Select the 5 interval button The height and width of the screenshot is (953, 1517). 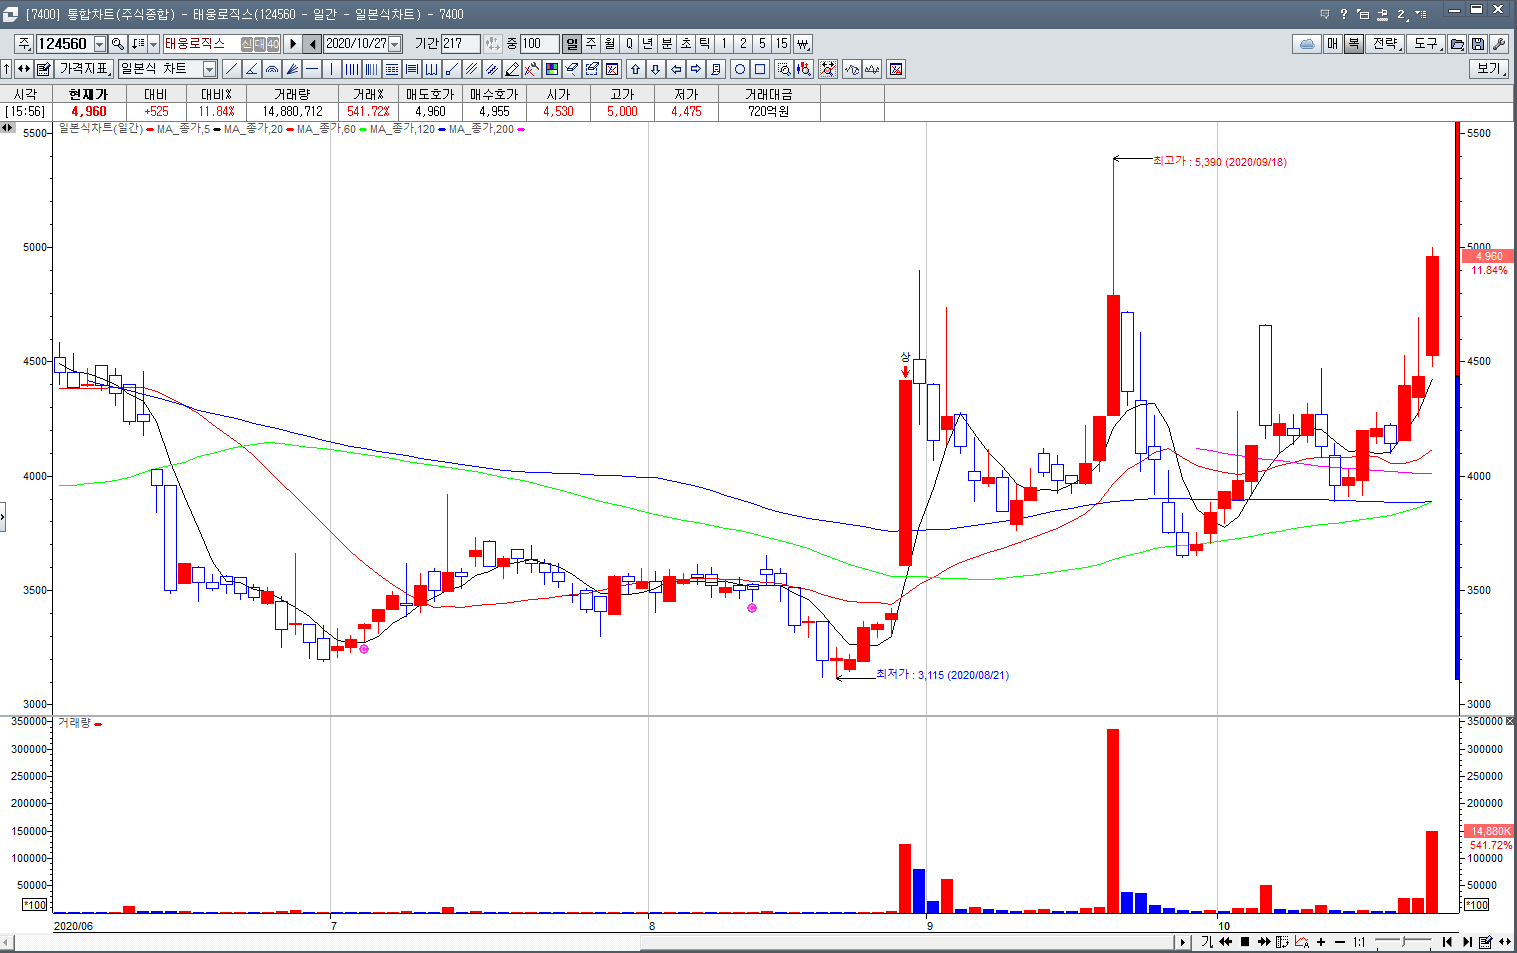pyautogui.click(x=762, y=44)
